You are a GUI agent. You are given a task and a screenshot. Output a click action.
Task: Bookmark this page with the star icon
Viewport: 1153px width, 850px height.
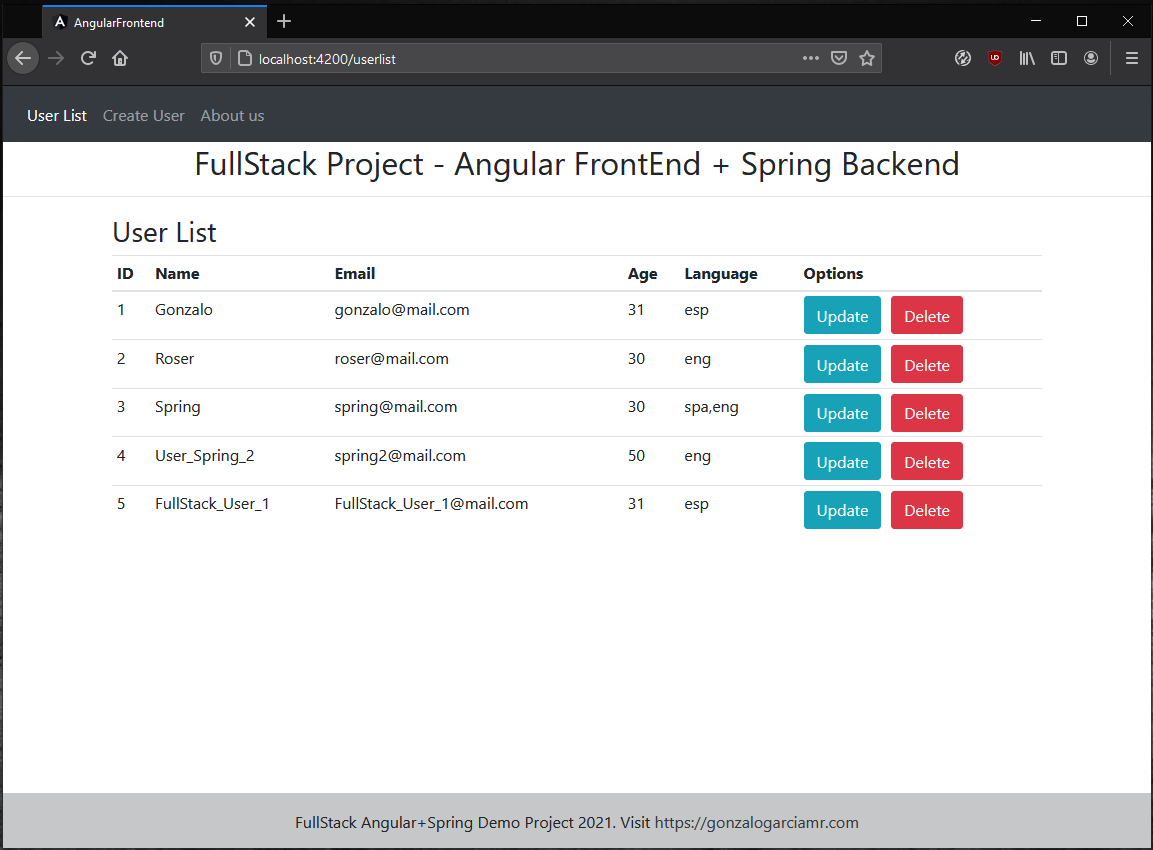click(x=867, y=58)
